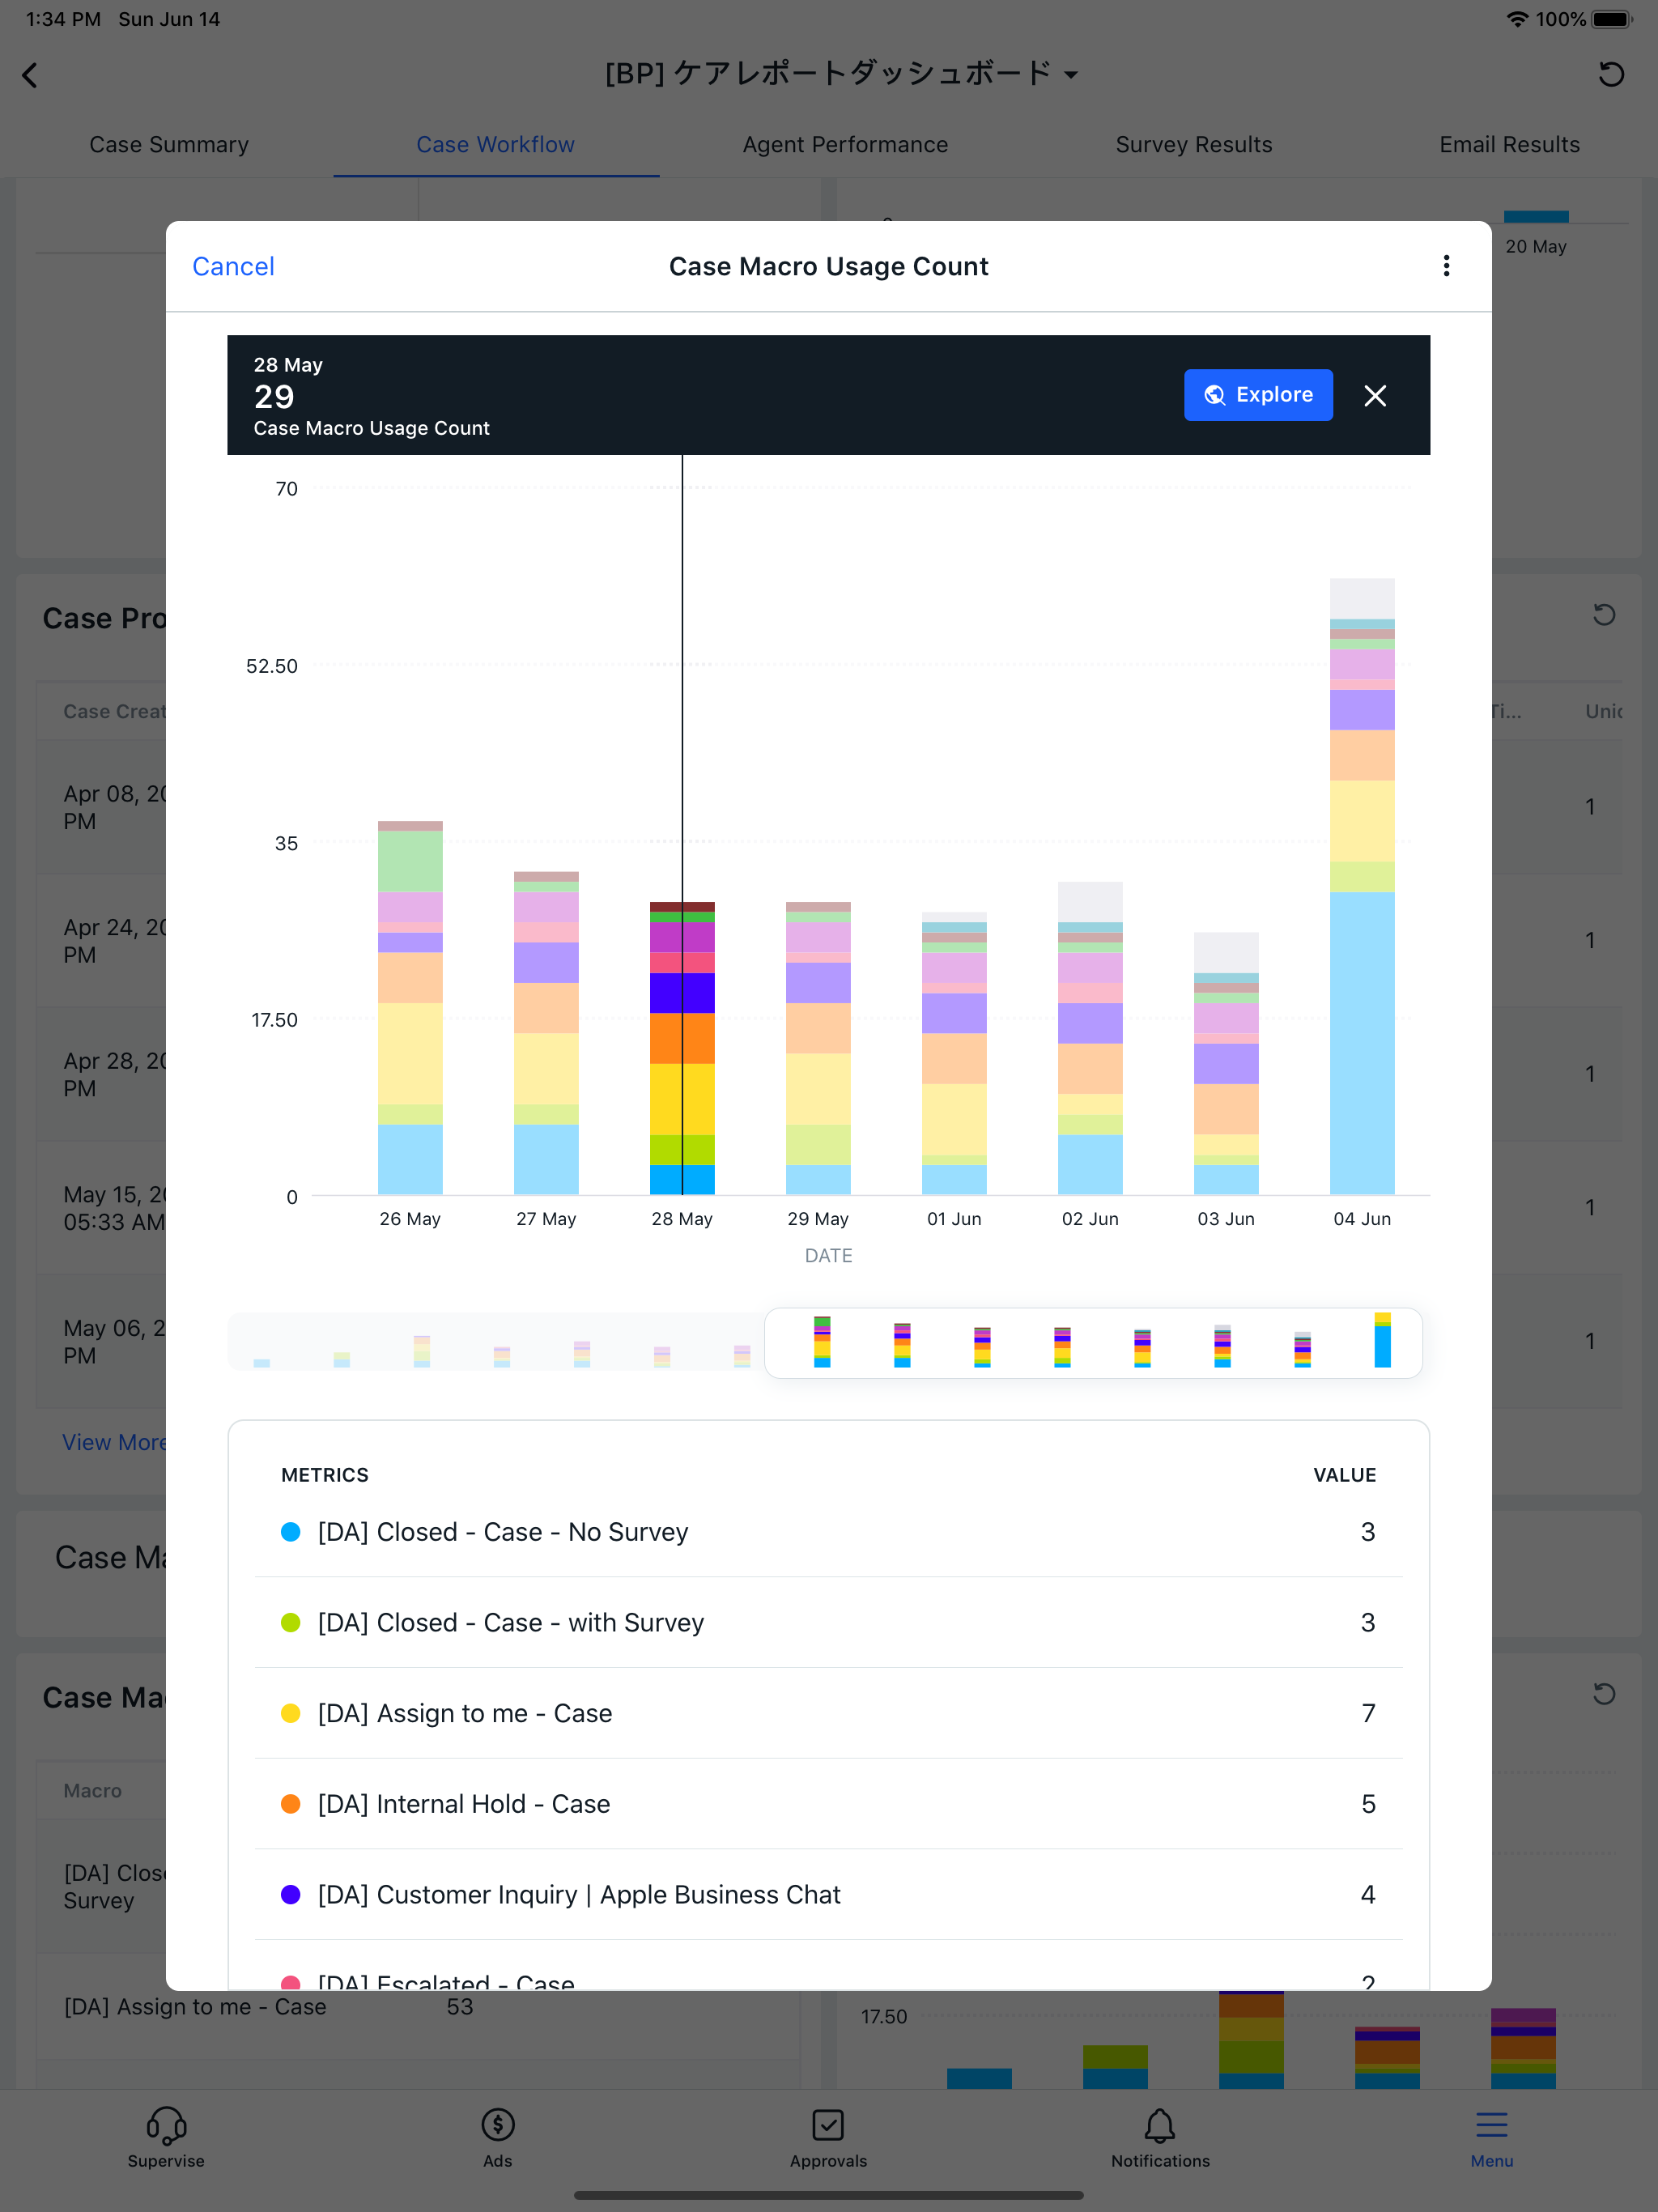
Task: Switch to Survey Results tab
Action: pyautogui.click(x=1193, y=145)
